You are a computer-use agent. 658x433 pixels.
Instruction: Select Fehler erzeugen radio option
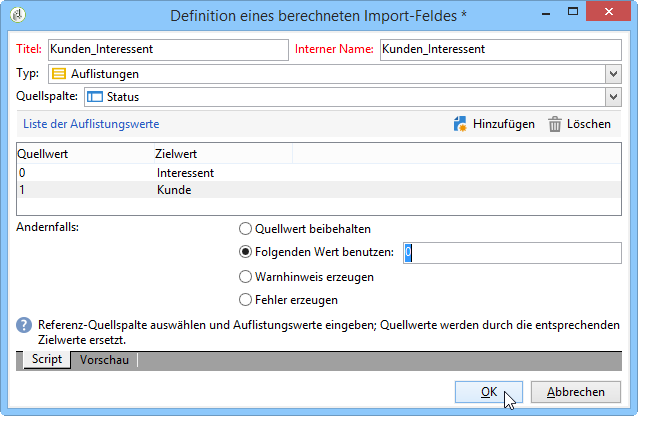[245, 300]
